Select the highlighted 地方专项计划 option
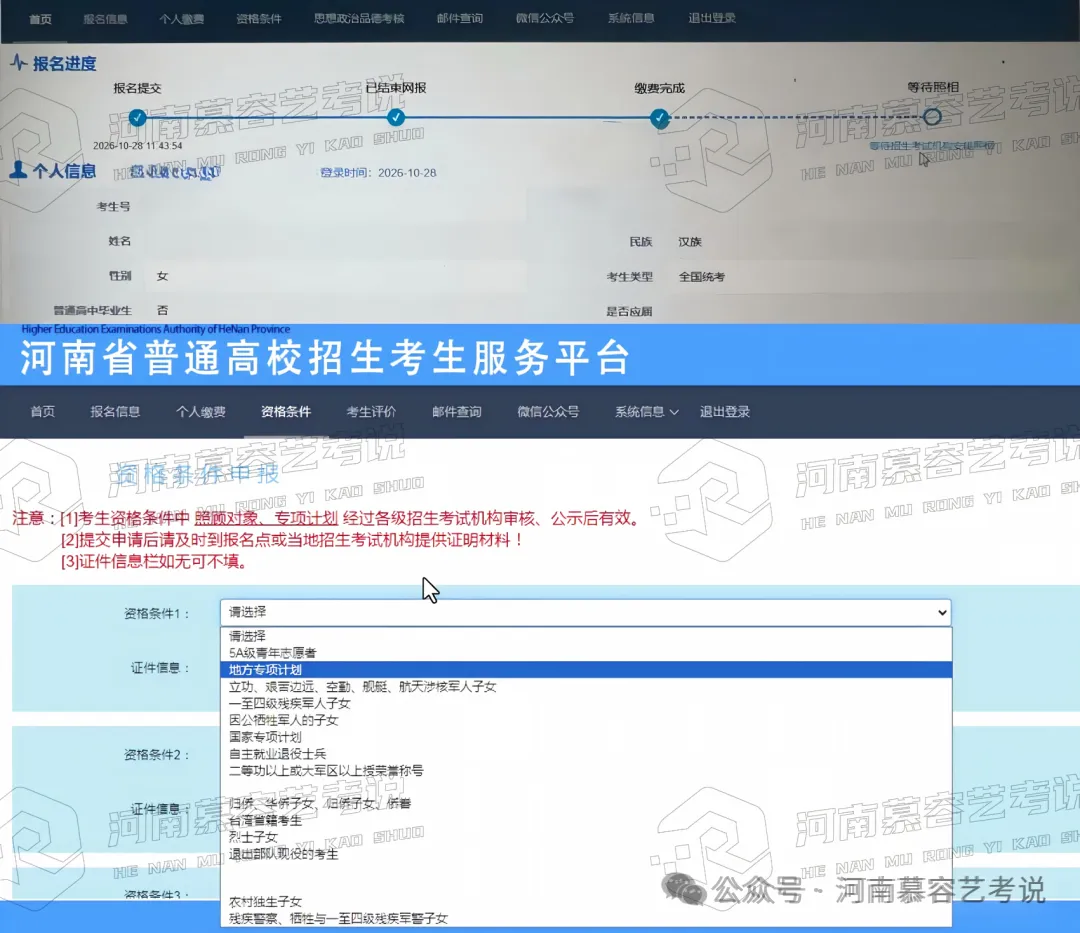The image size is (1080, 933). pos(586,670)
